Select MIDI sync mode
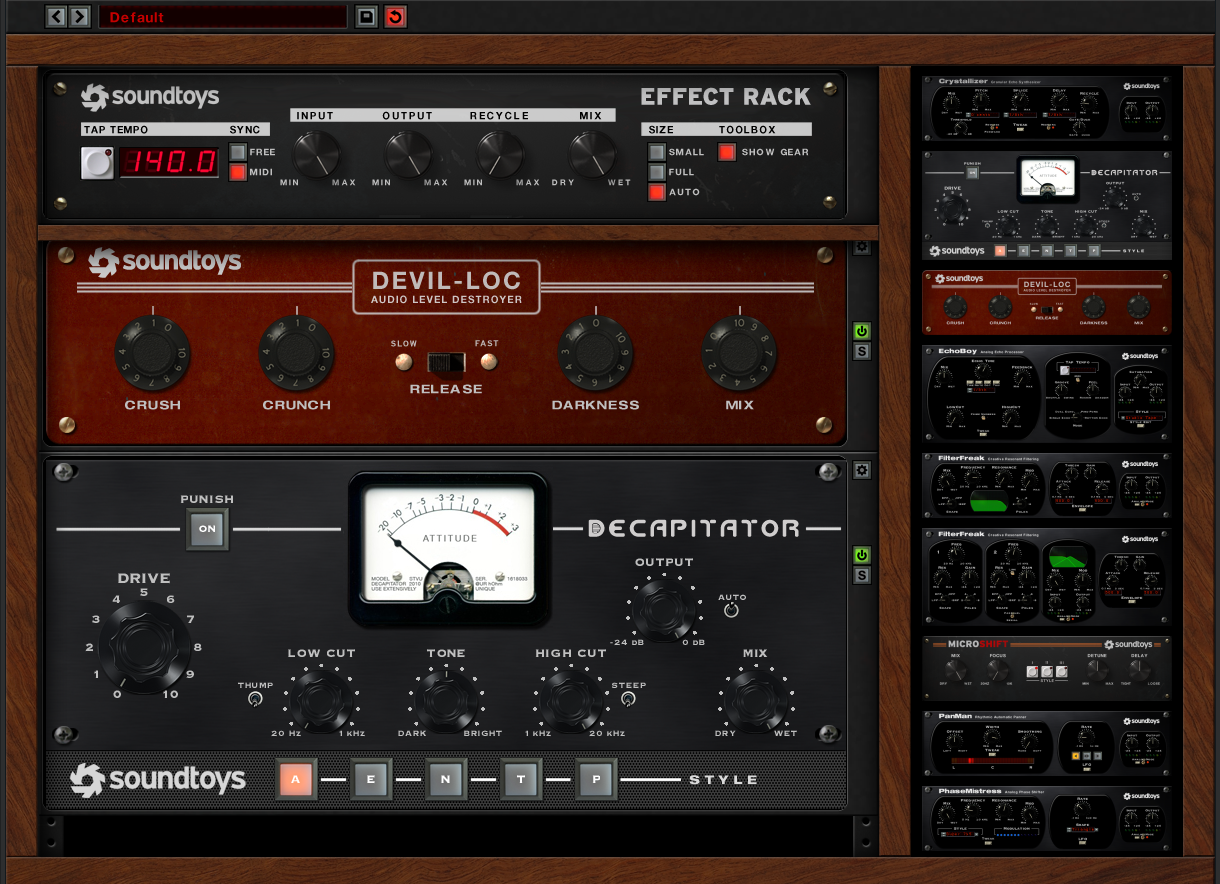This screenshot has width=1220, height=884. point(238,172)
